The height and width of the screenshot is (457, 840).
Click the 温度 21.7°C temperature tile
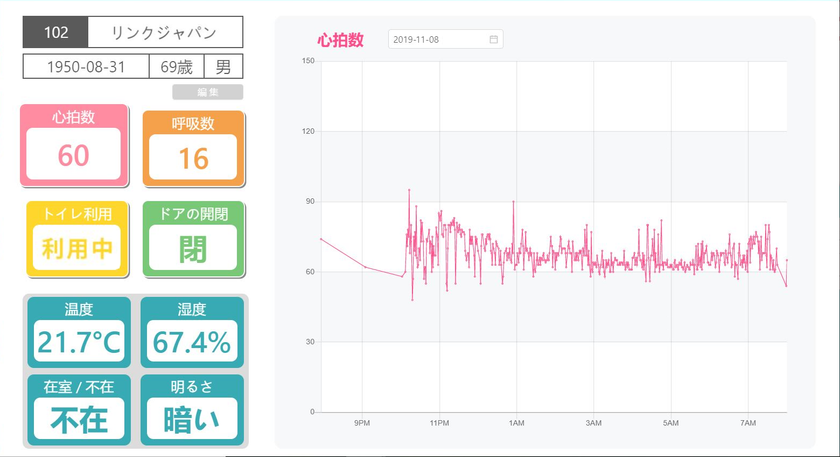[x=79, y=332]
